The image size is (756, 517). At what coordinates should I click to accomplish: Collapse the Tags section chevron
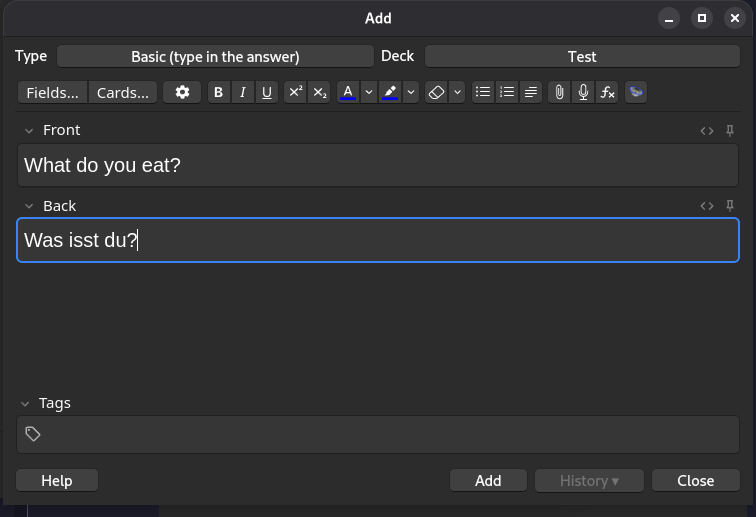click(x=25, y=404)
